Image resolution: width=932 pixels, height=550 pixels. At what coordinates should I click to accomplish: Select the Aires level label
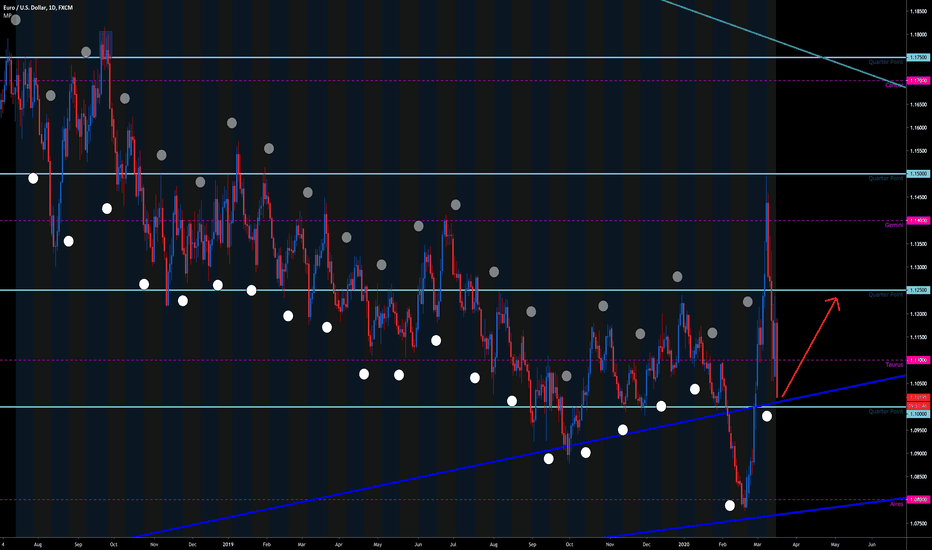click(x=896, y=504)
